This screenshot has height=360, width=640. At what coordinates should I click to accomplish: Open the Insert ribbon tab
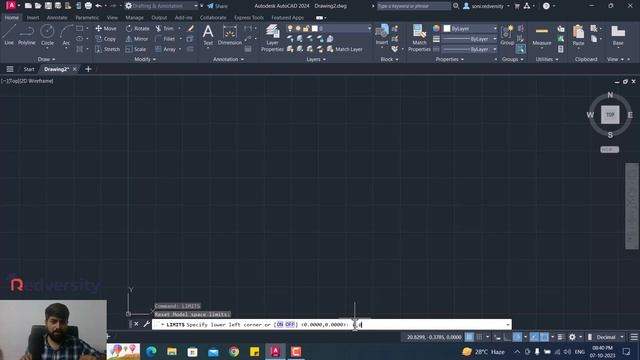pyautogui.click(x=33, y=18)
